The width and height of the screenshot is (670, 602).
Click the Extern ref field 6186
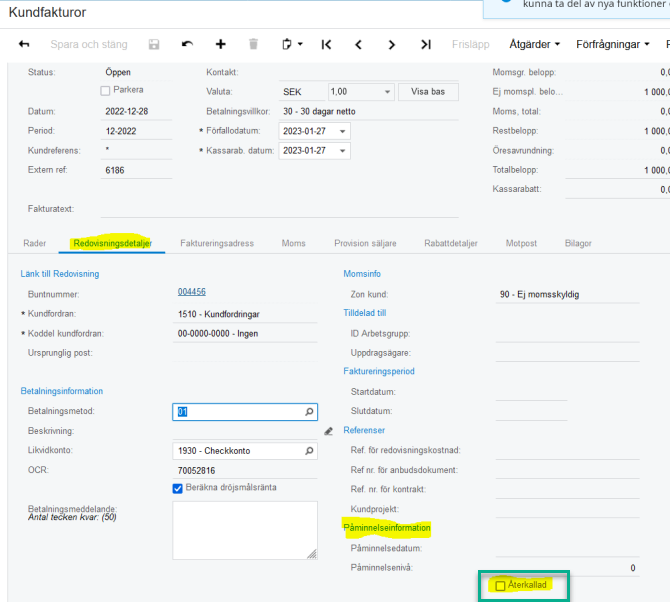click(136, 170)
